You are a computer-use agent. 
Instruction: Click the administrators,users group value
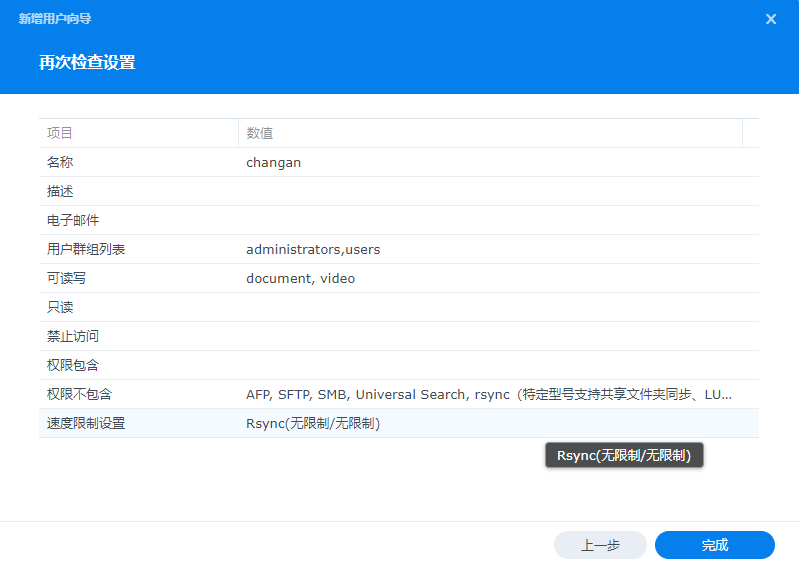(313, 249)
